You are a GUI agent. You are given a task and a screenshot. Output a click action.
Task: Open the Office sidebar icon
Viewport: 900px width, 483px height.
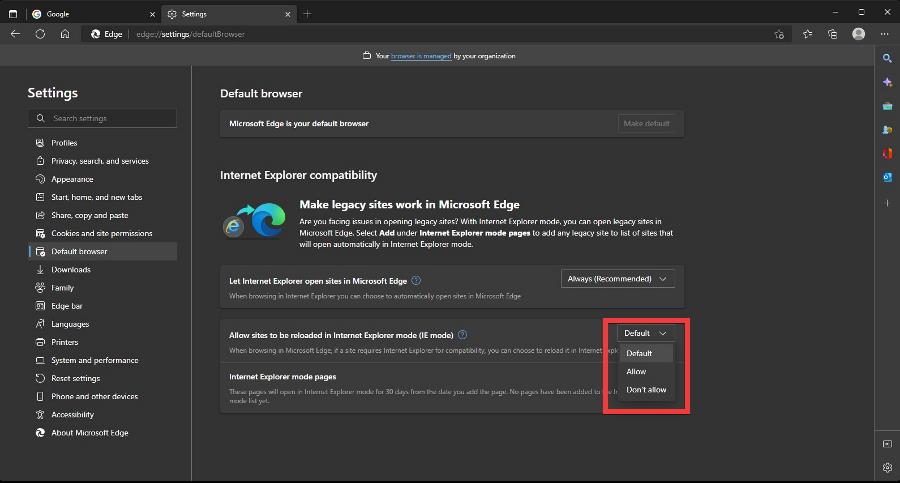click(x=887, y=153)
